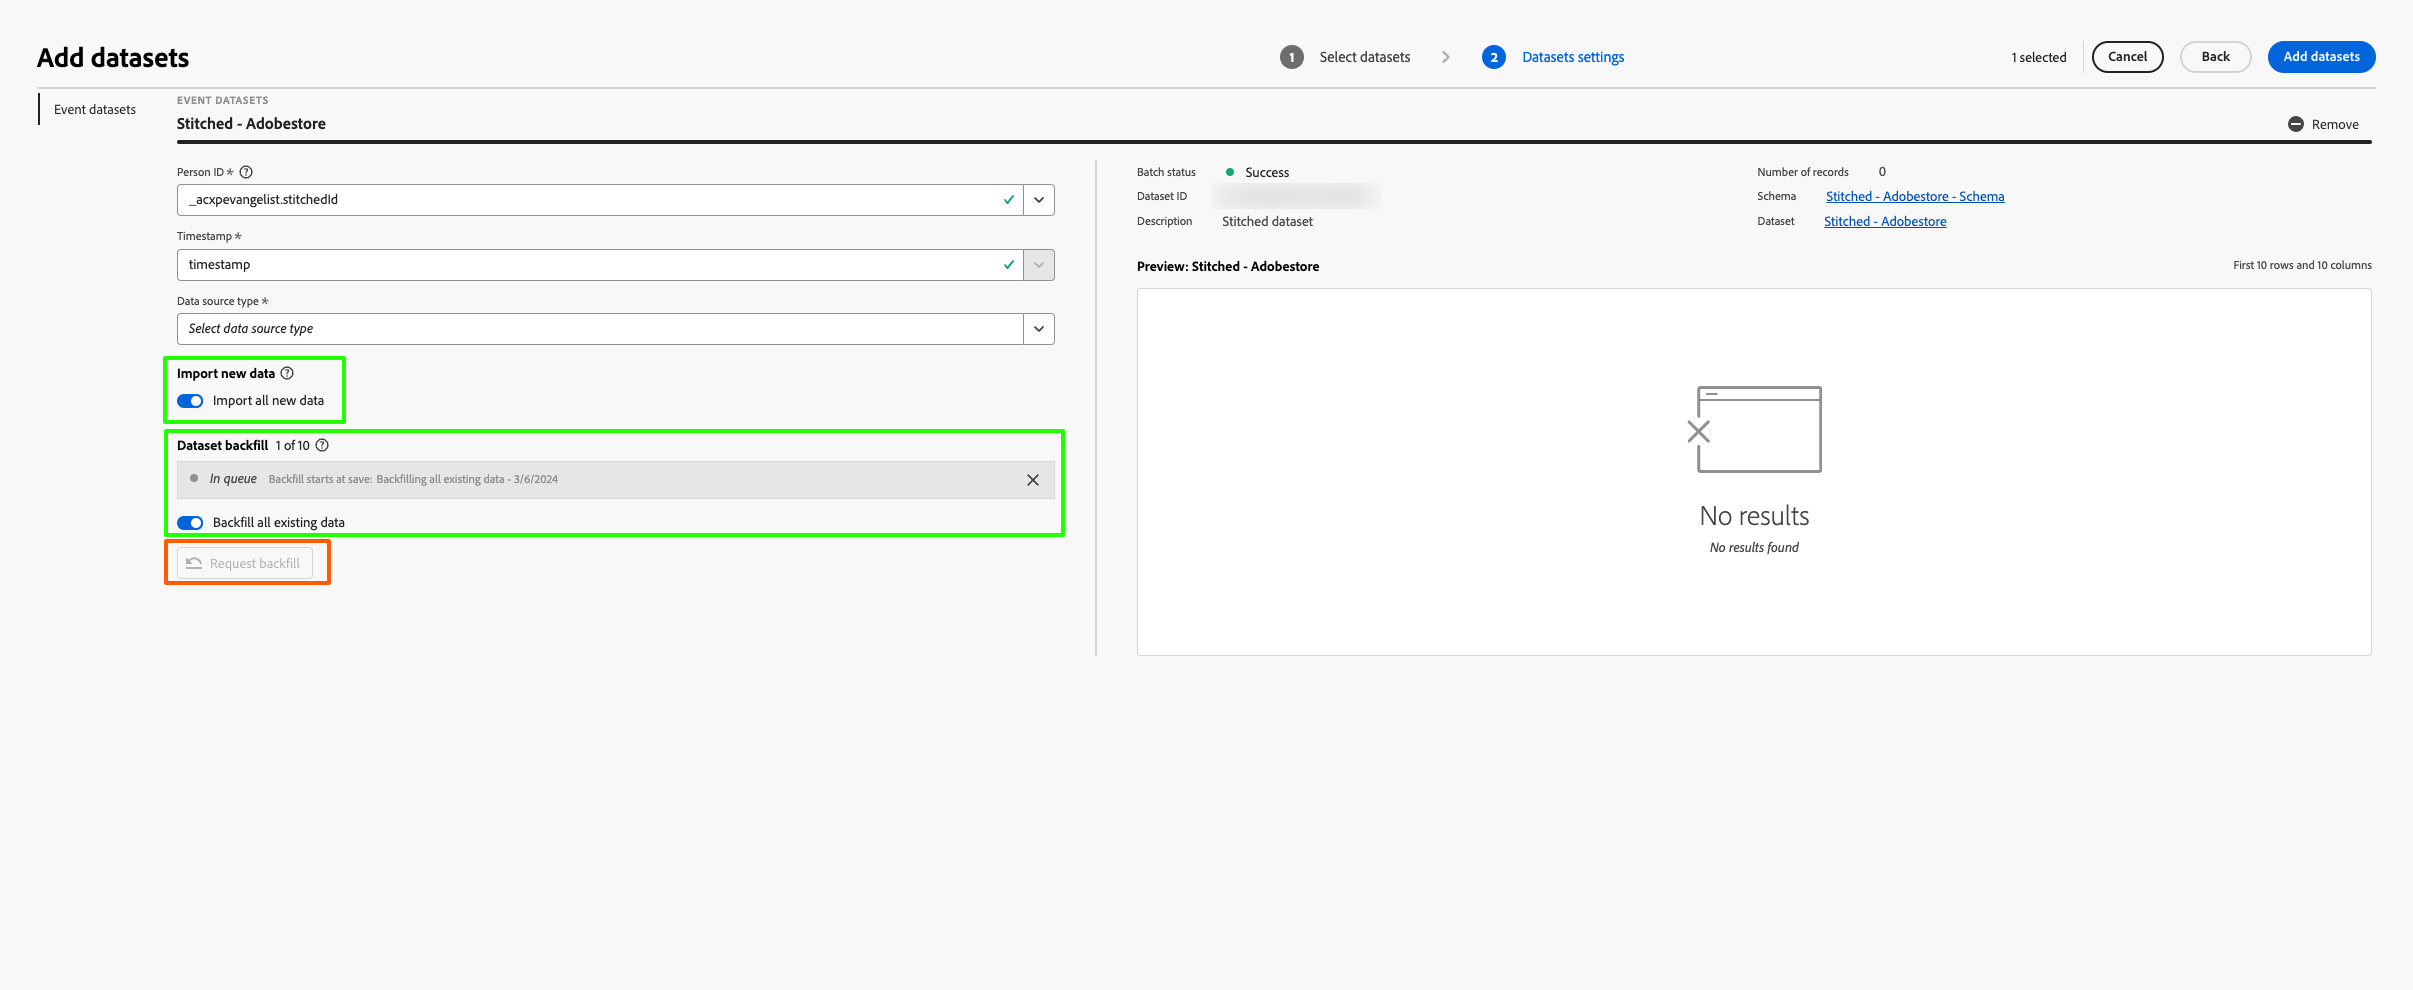Click the step 2 circle indicator
Viewport: 2413px width, 990px height.
(1494, 56)
